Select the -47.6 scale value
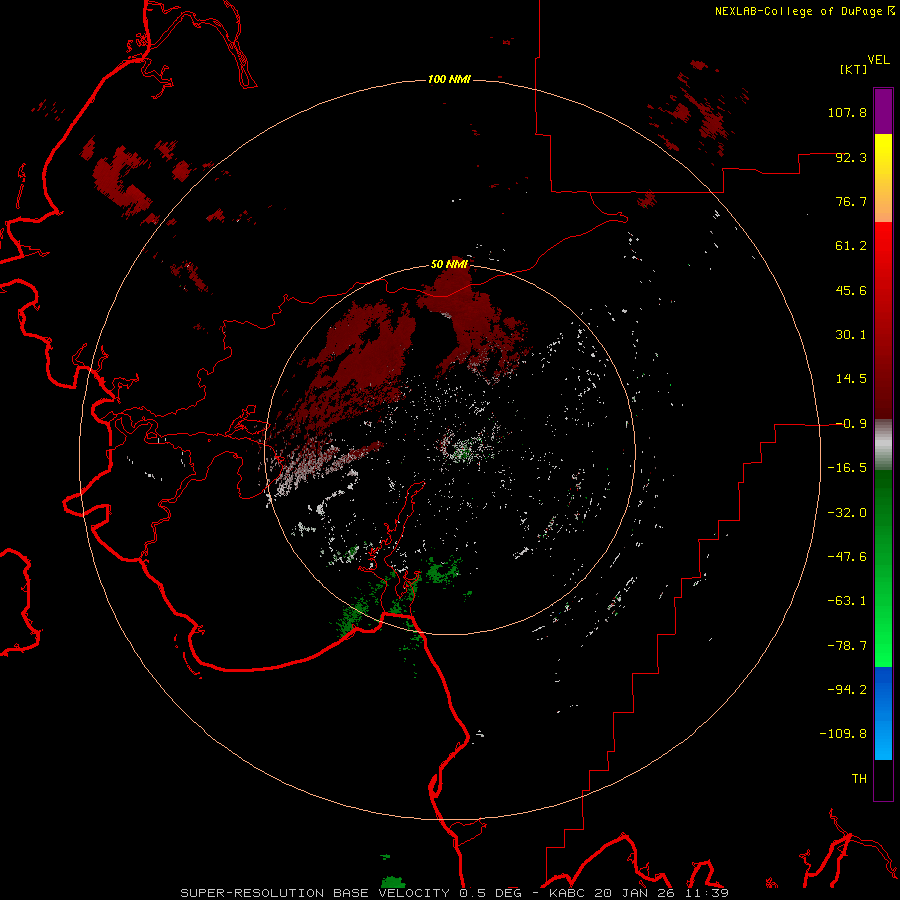Image resolution: width=900 pixels, height=900 pixels. click(x=847, y=557)
